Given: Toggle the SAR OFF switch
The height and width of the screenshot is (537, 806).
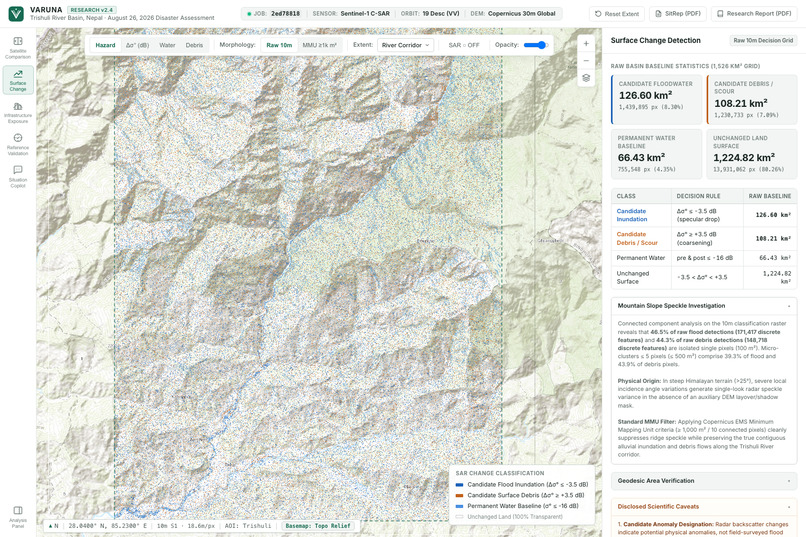Looking at the screenshot, I should (x=464, y=45).
